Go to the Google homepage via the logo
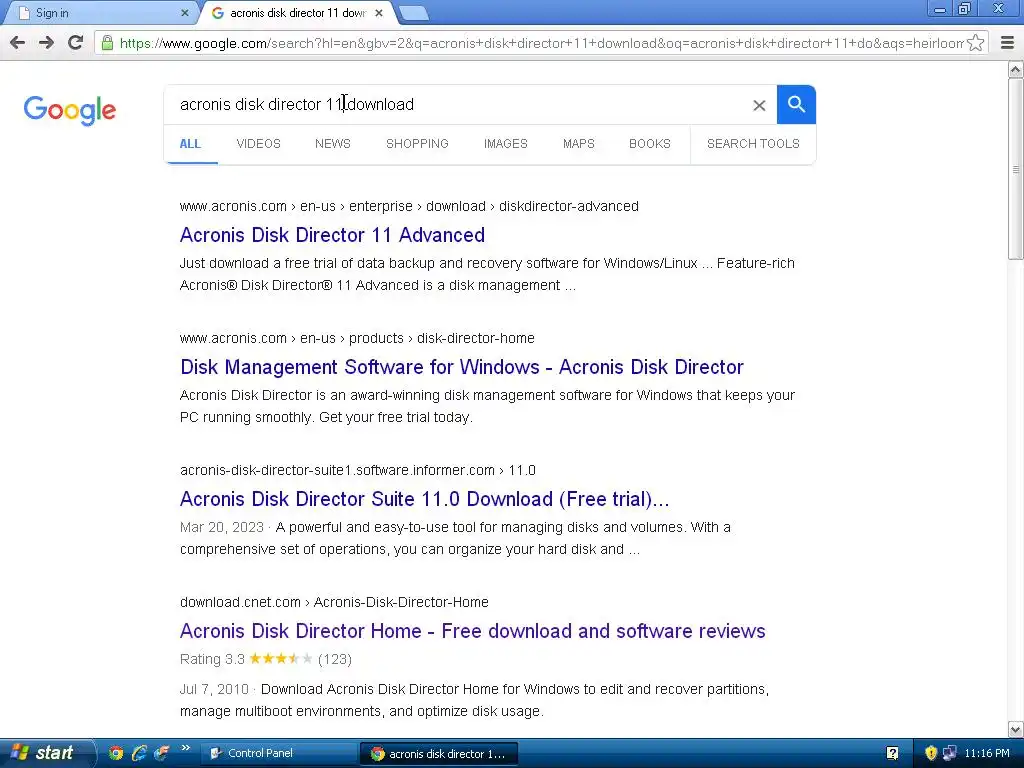The image size is (1024, 768). 70,110
